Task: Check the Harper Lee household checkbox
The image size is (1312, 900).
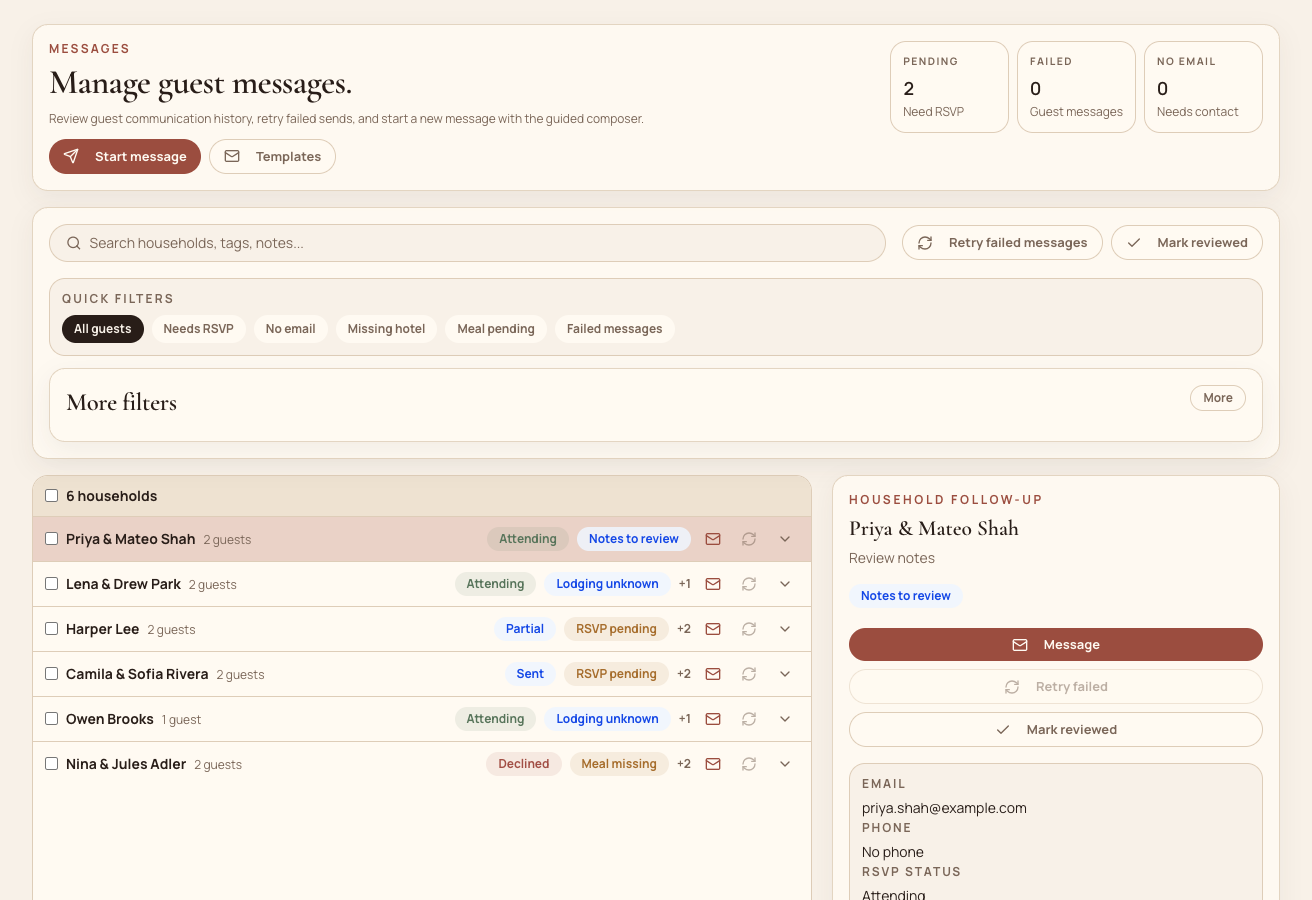Action: click(52, 629)
